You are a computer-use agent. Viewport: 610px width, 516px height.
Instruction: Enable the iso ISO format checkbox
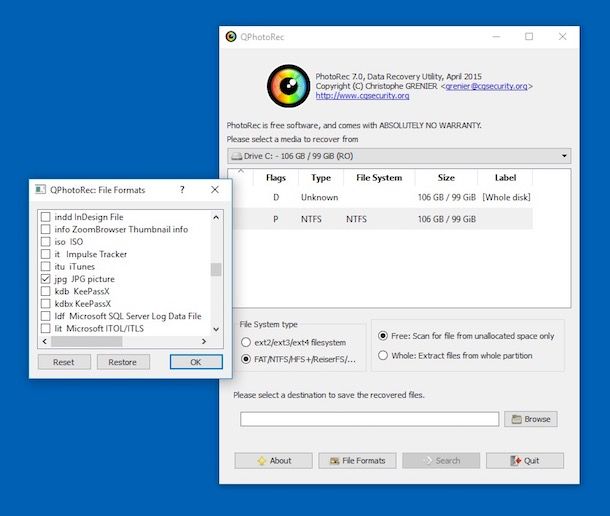pyautogui.click(x=45, y=241)
